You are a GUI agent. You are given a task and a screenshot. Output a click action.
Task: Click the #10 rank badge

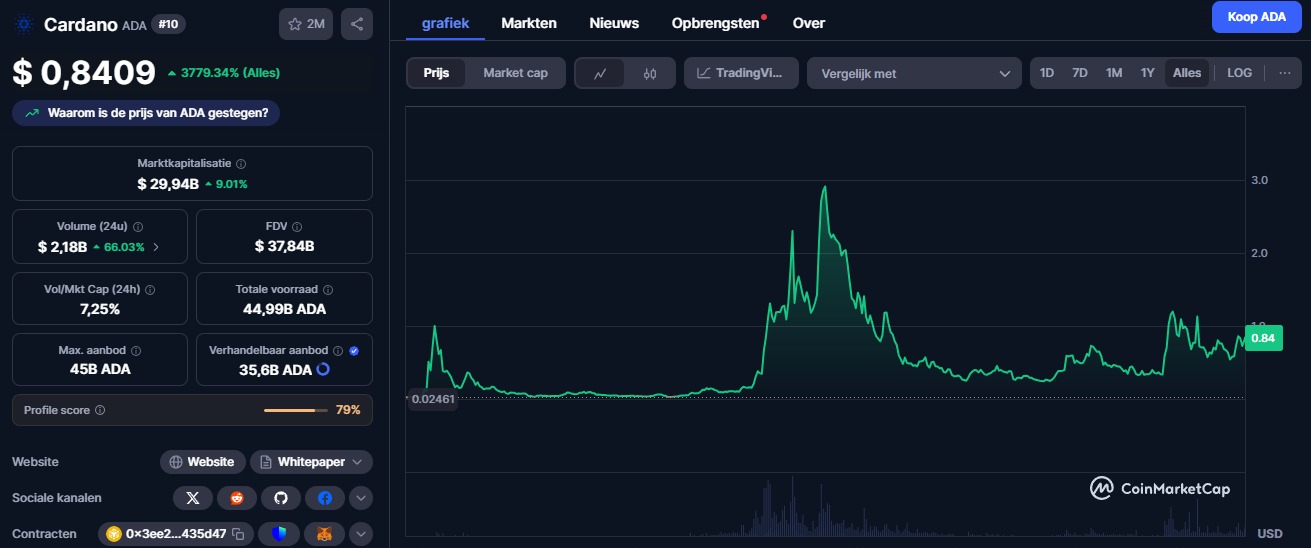pos(168,24)
